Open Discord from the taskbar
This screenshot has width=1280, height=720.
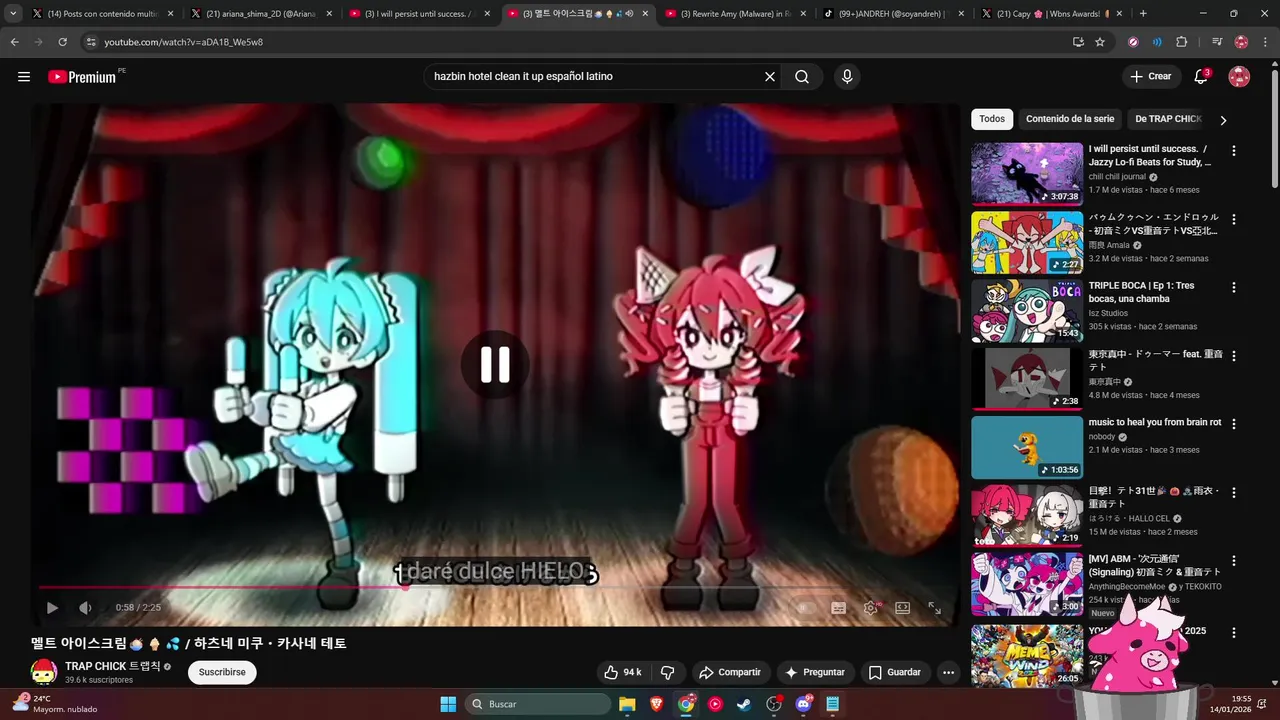tap(803, 704)
